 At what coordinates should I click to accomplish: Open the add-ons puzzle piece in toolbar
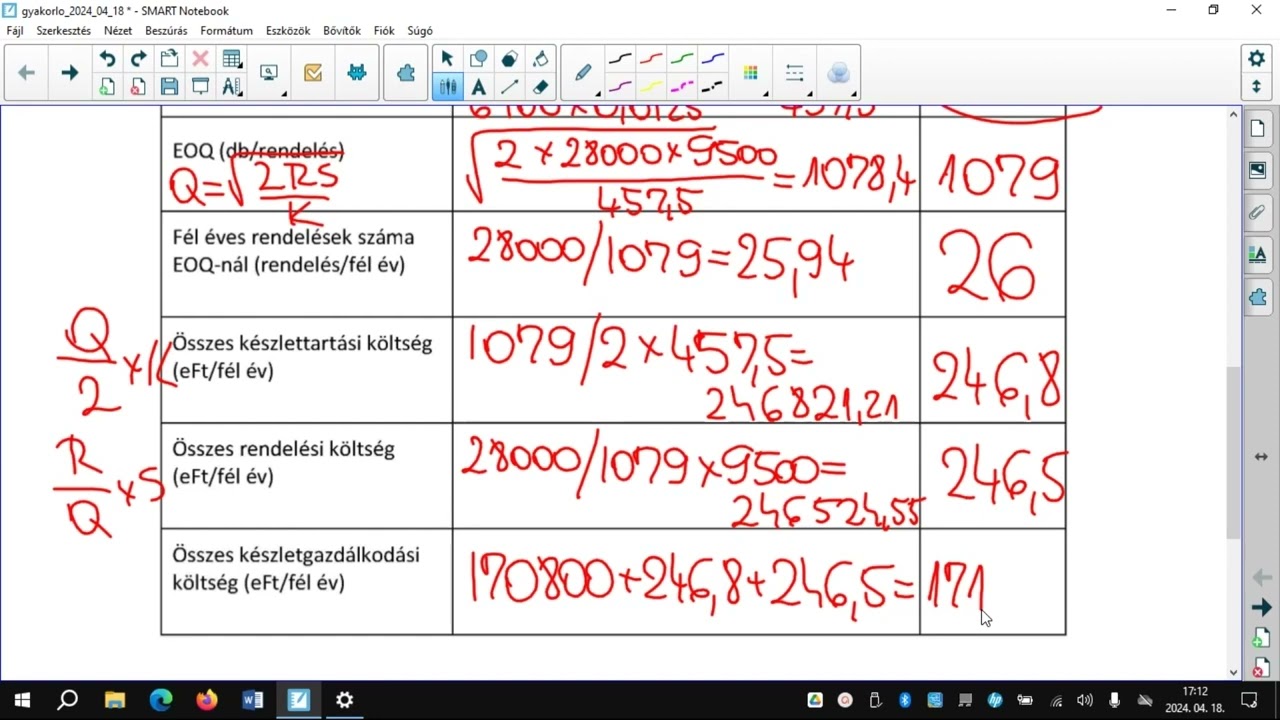pos(405,73)
